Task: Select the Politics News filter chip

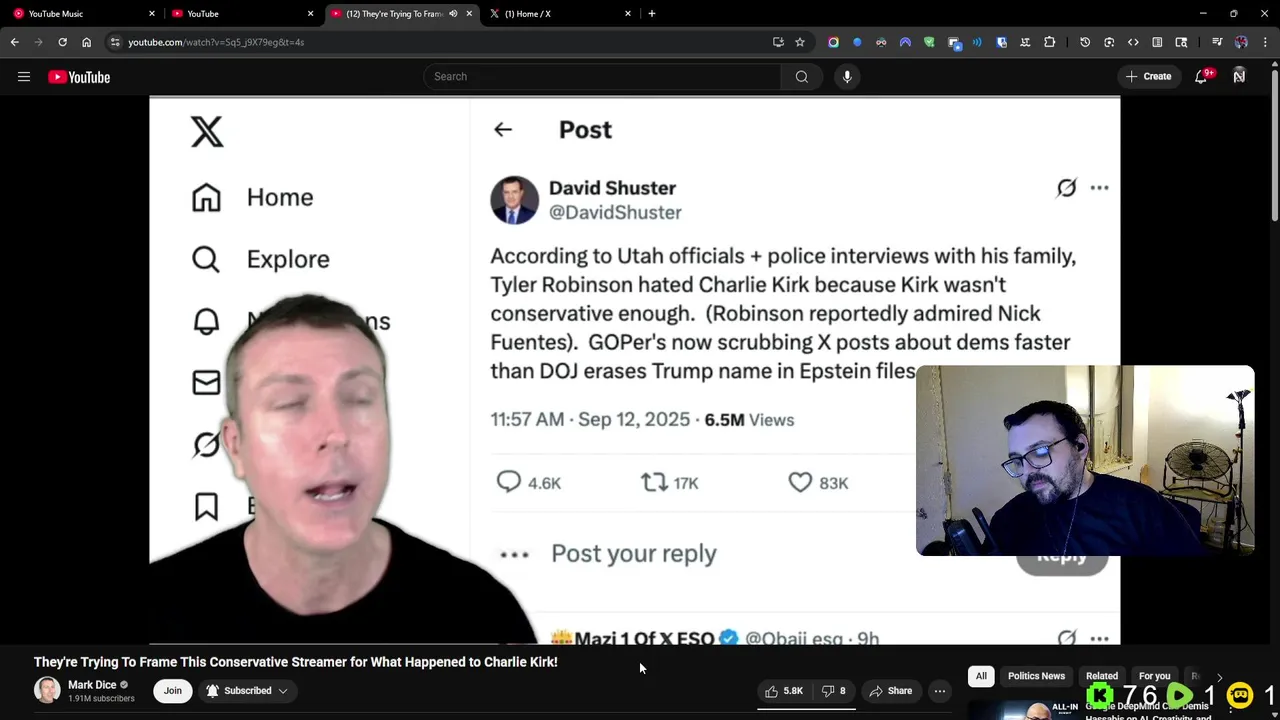Action: (1036, 676)
